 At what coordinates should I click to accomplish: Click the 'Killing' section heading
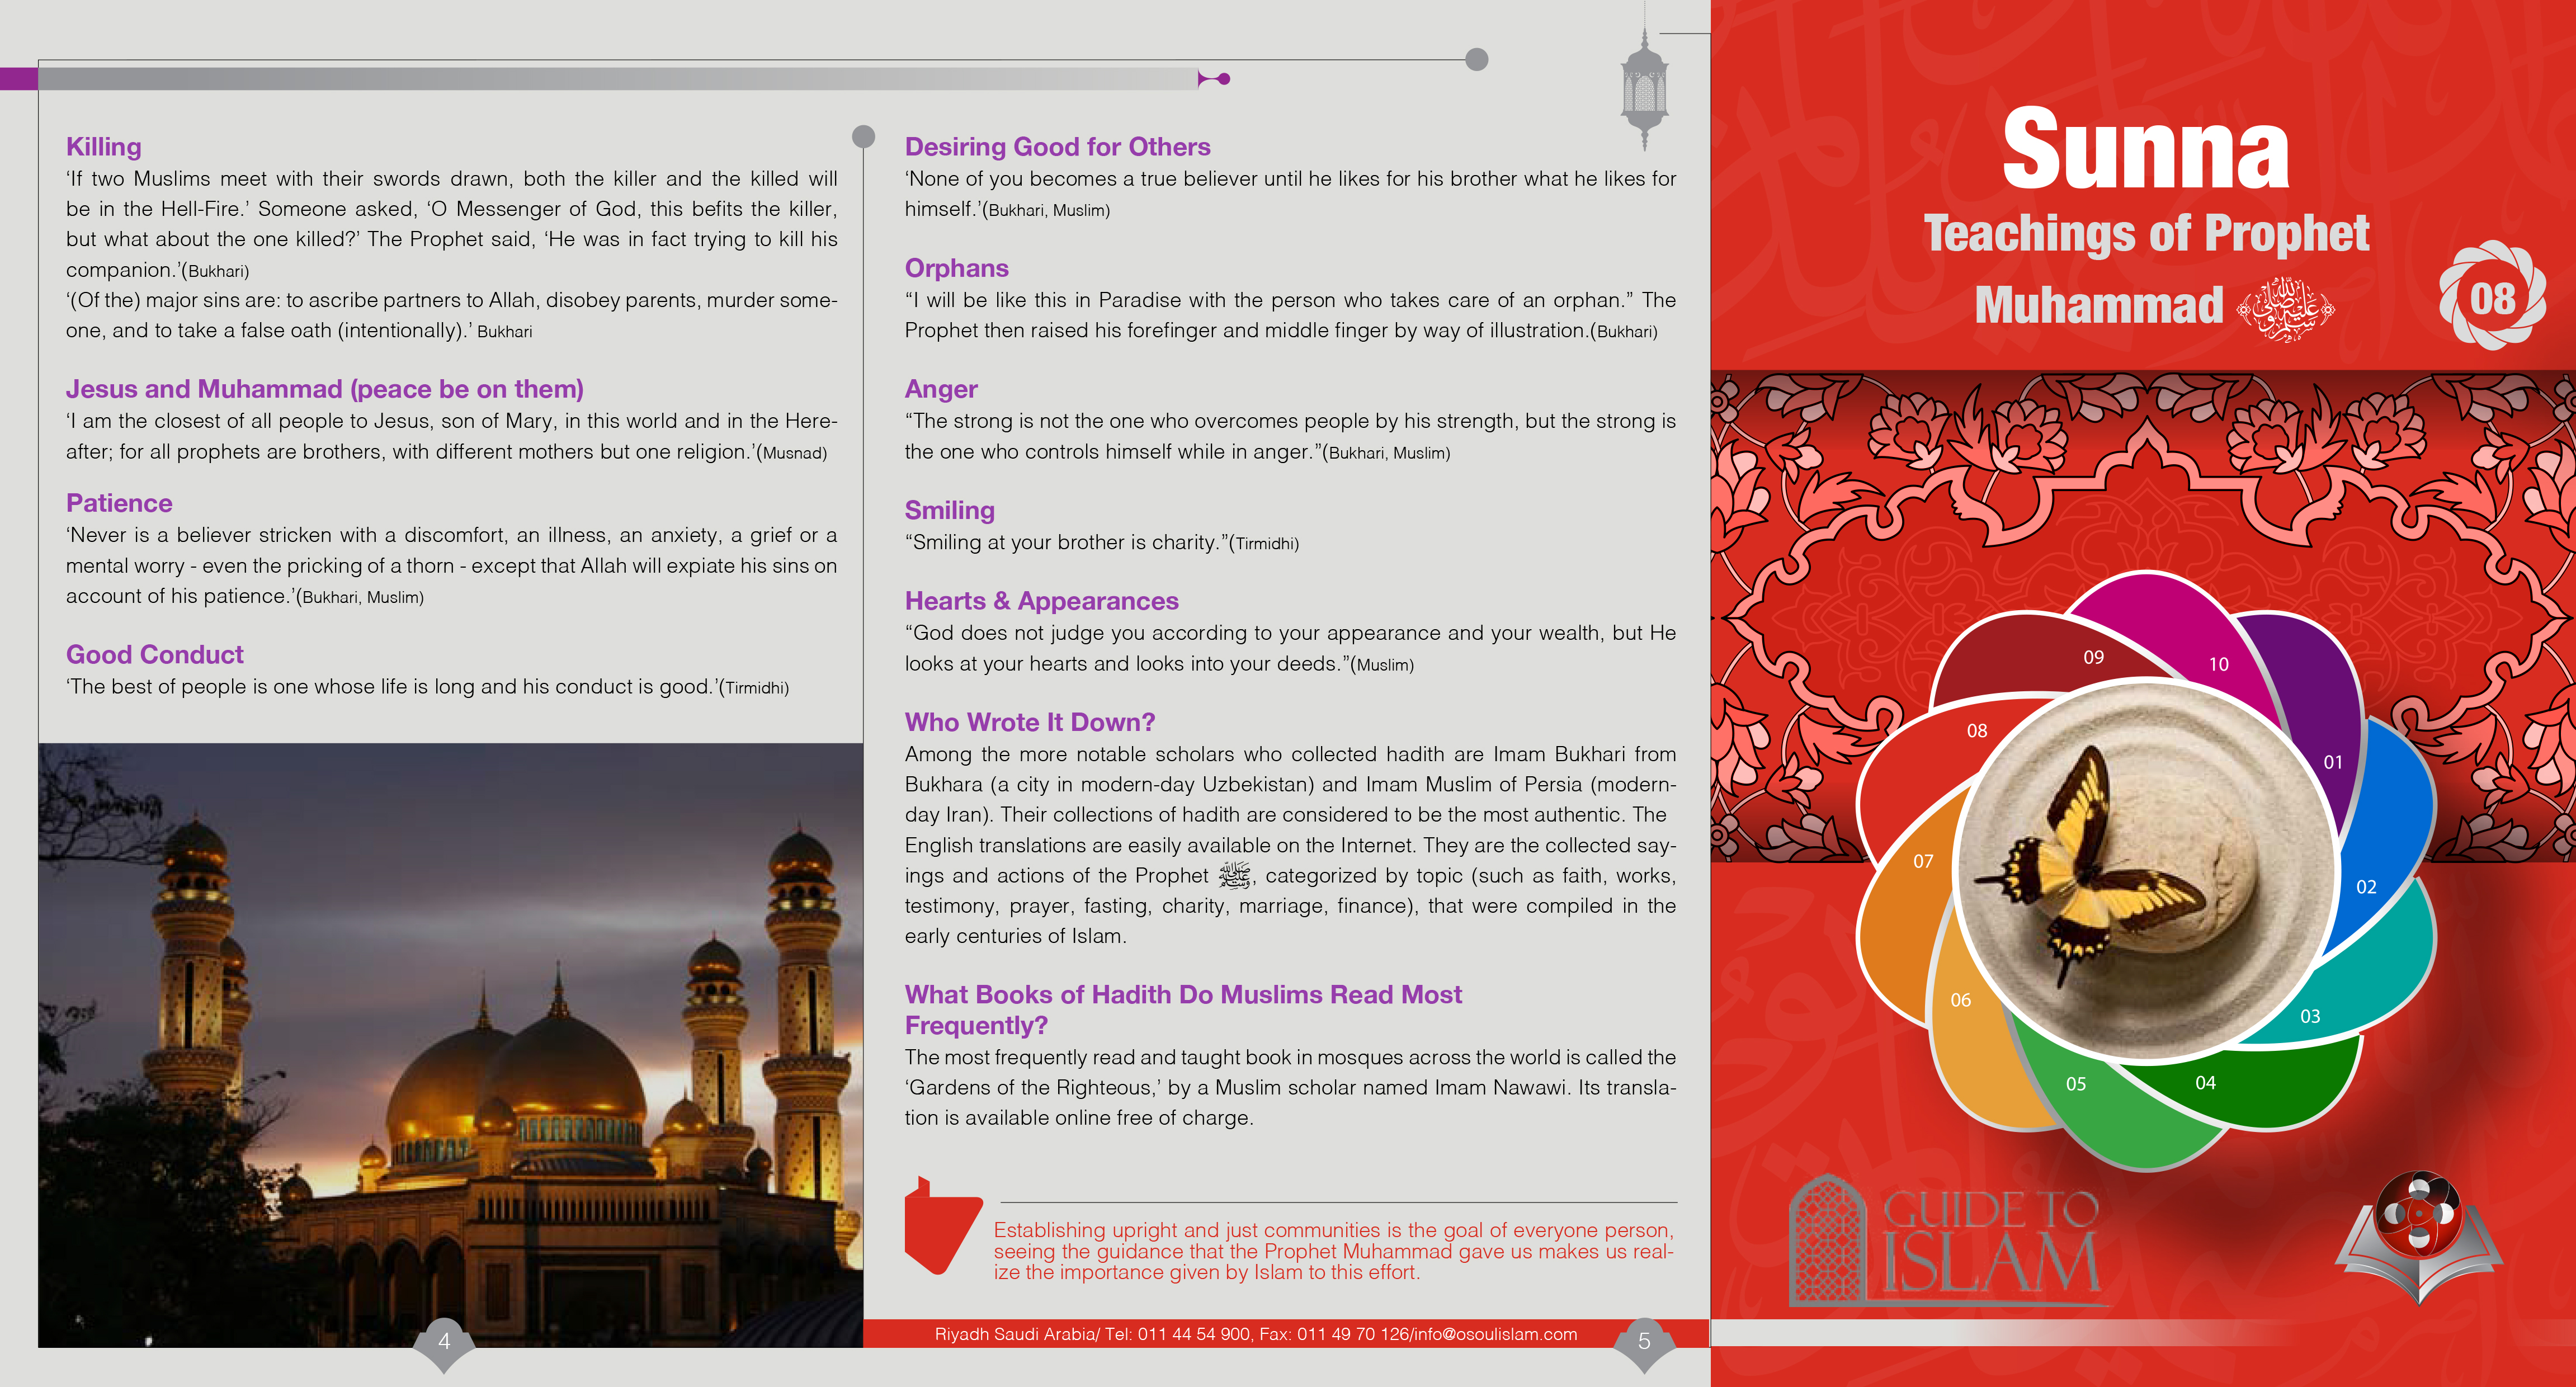pyautogui.click(x=103, y=147)
